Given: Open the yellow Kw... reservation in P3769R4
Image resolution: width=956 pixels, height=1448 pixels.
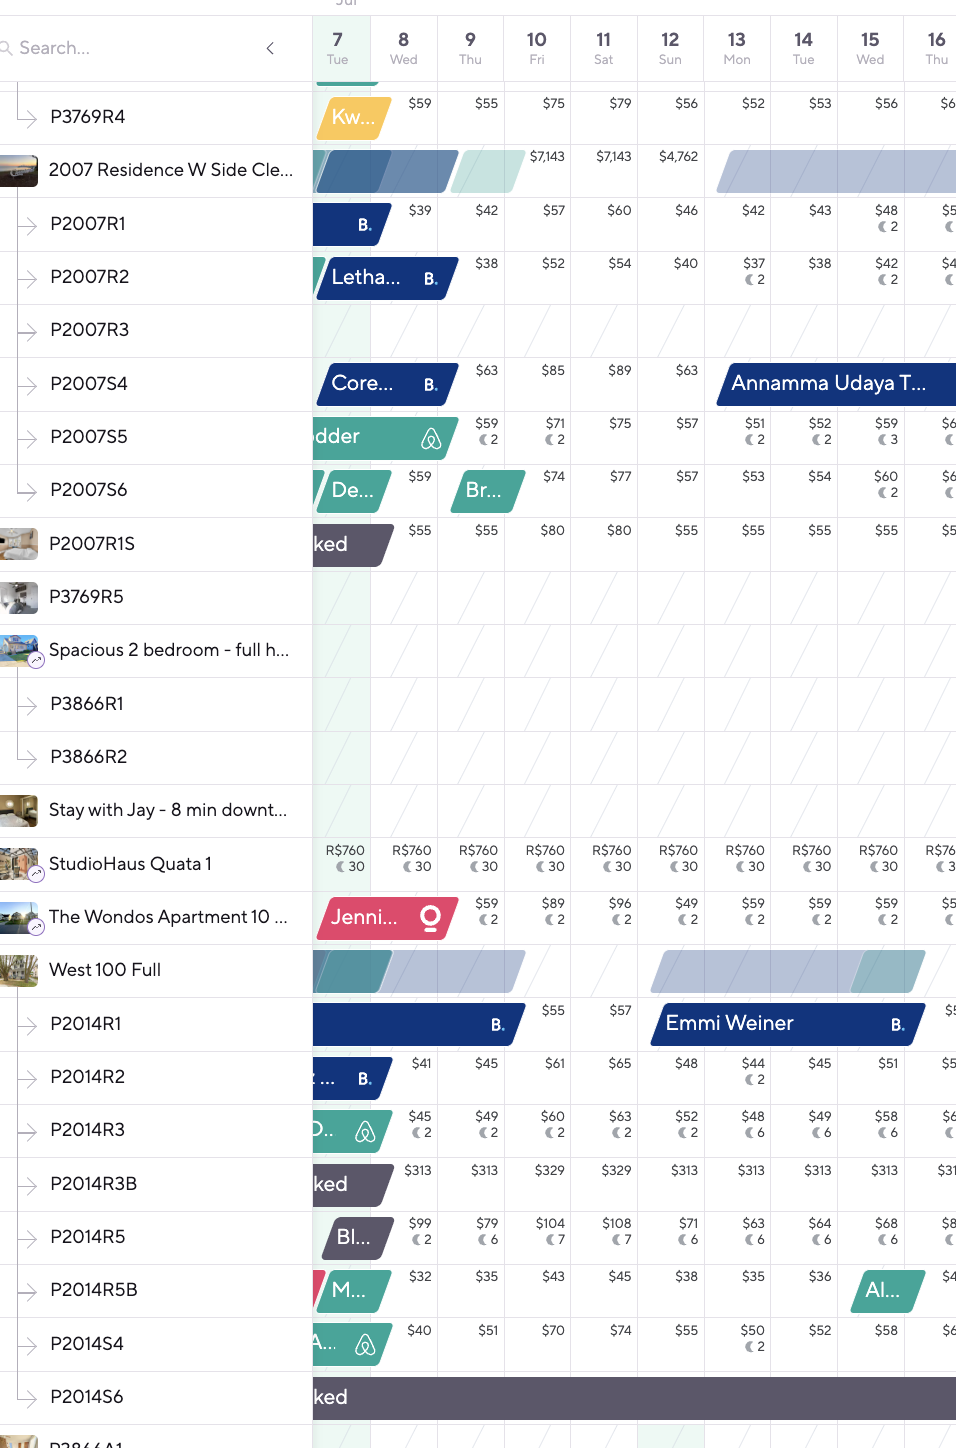Looking at the screenshot, I should pyautogui.click(x=354, y=117).
